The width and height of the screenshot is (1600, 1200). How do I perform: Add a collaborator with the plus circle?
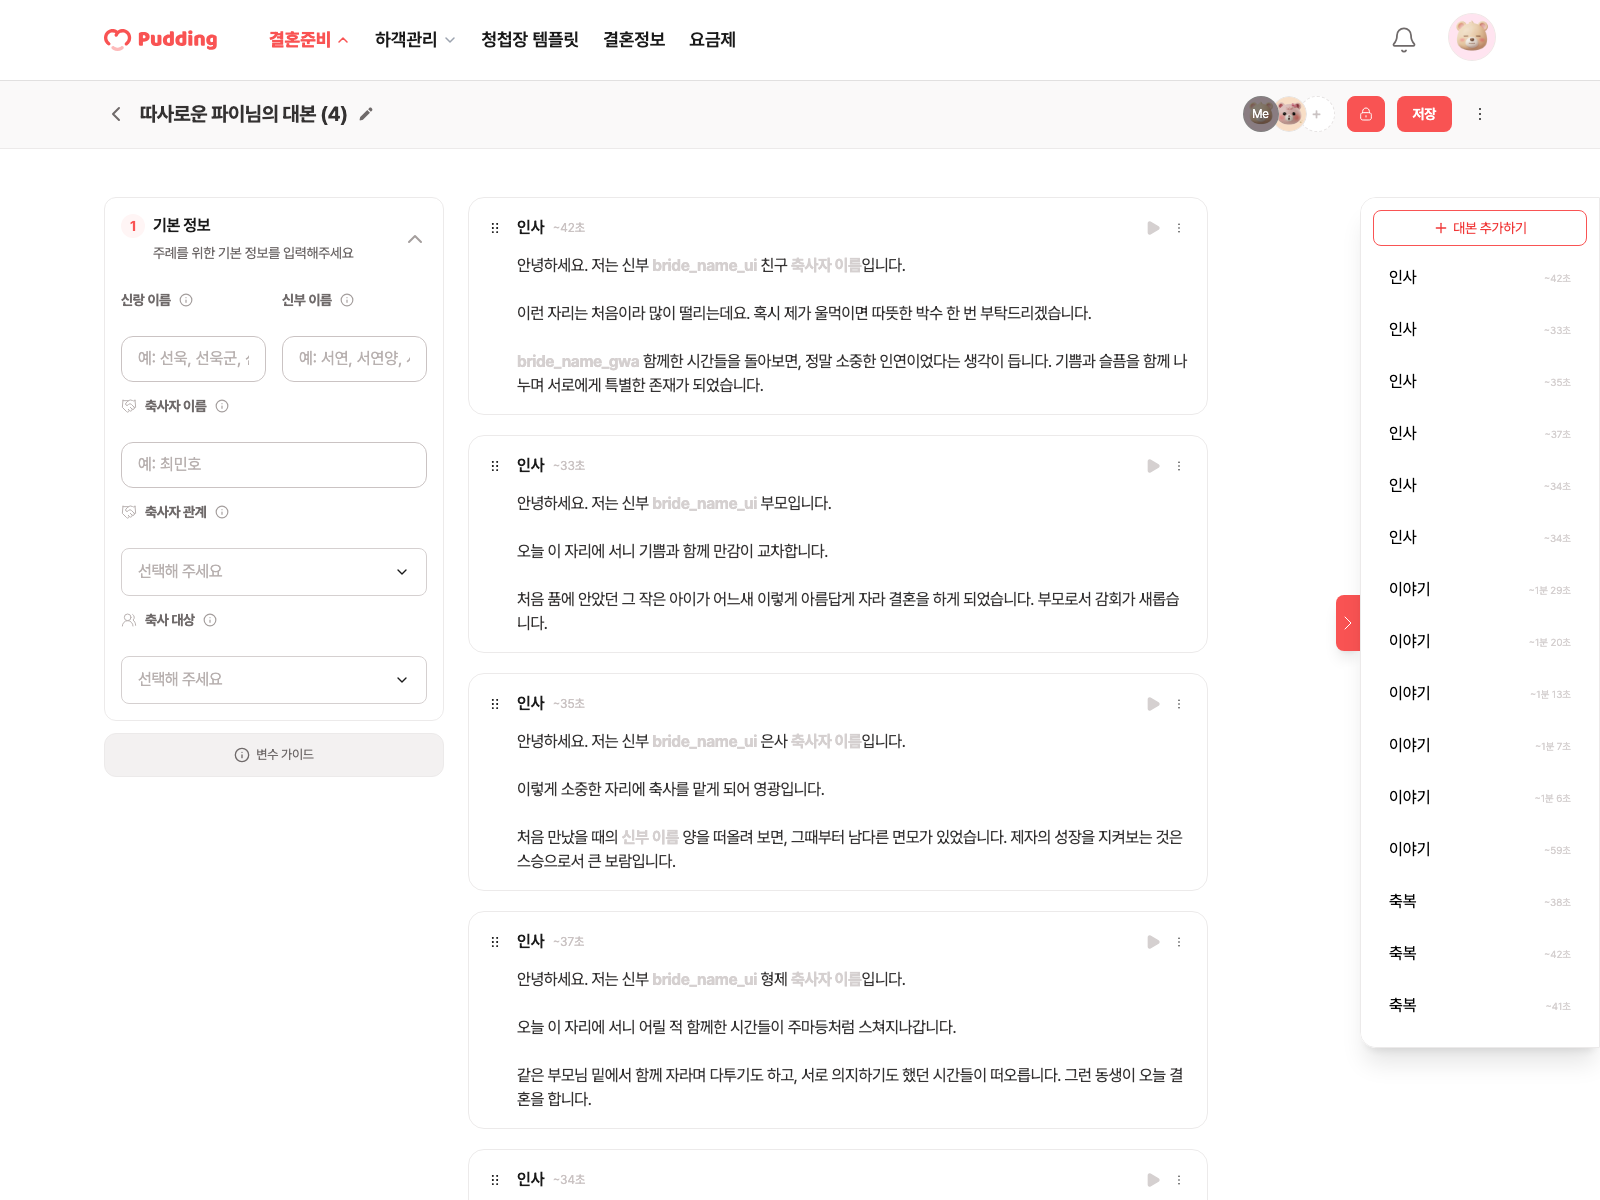[1317, 114]
